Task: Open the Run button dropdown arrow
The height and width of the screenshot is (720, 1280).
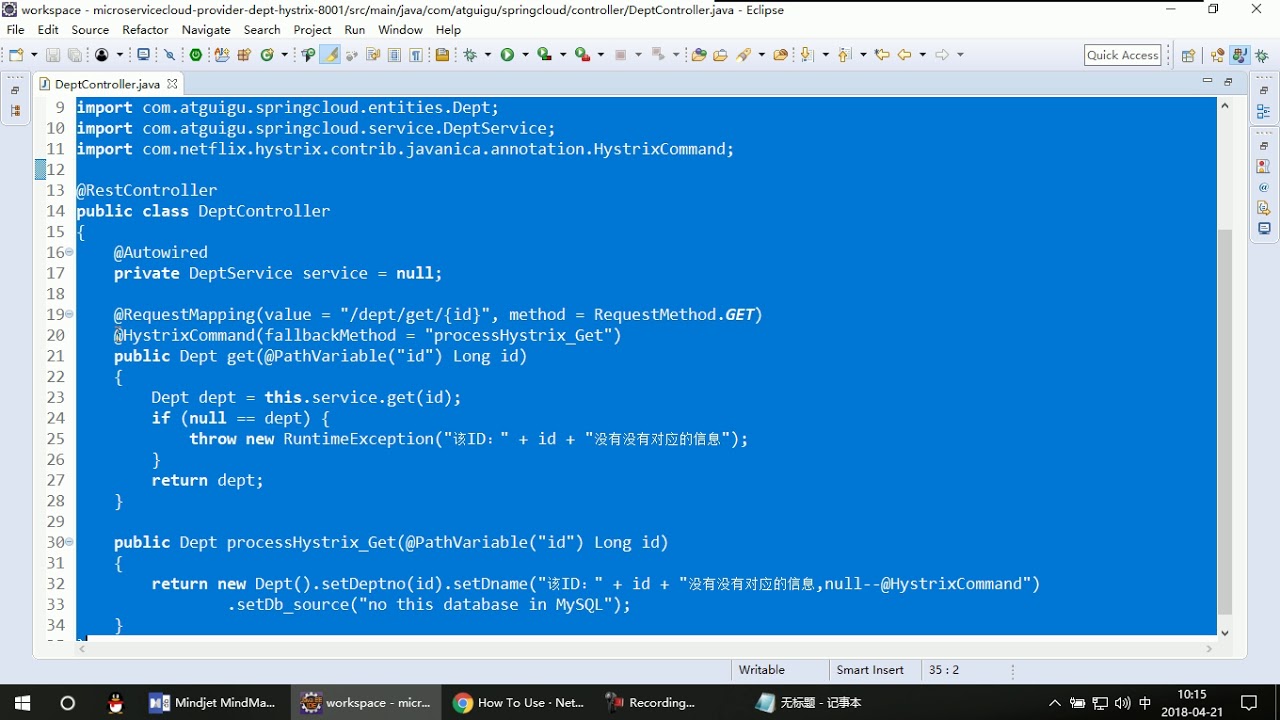Action: [x=525, y=55]
